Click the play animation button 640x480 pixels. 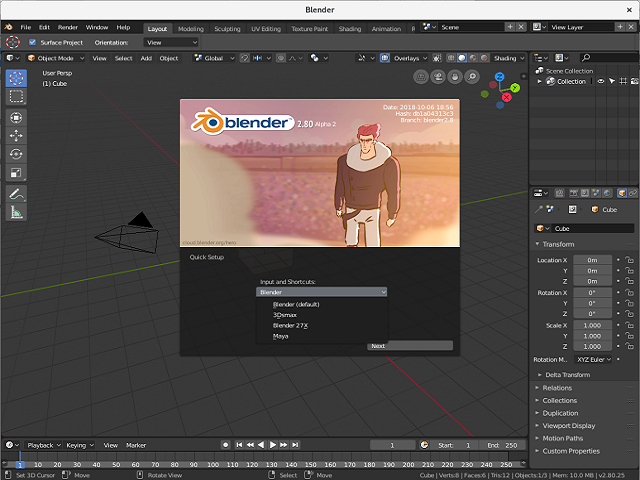[273, 444]
